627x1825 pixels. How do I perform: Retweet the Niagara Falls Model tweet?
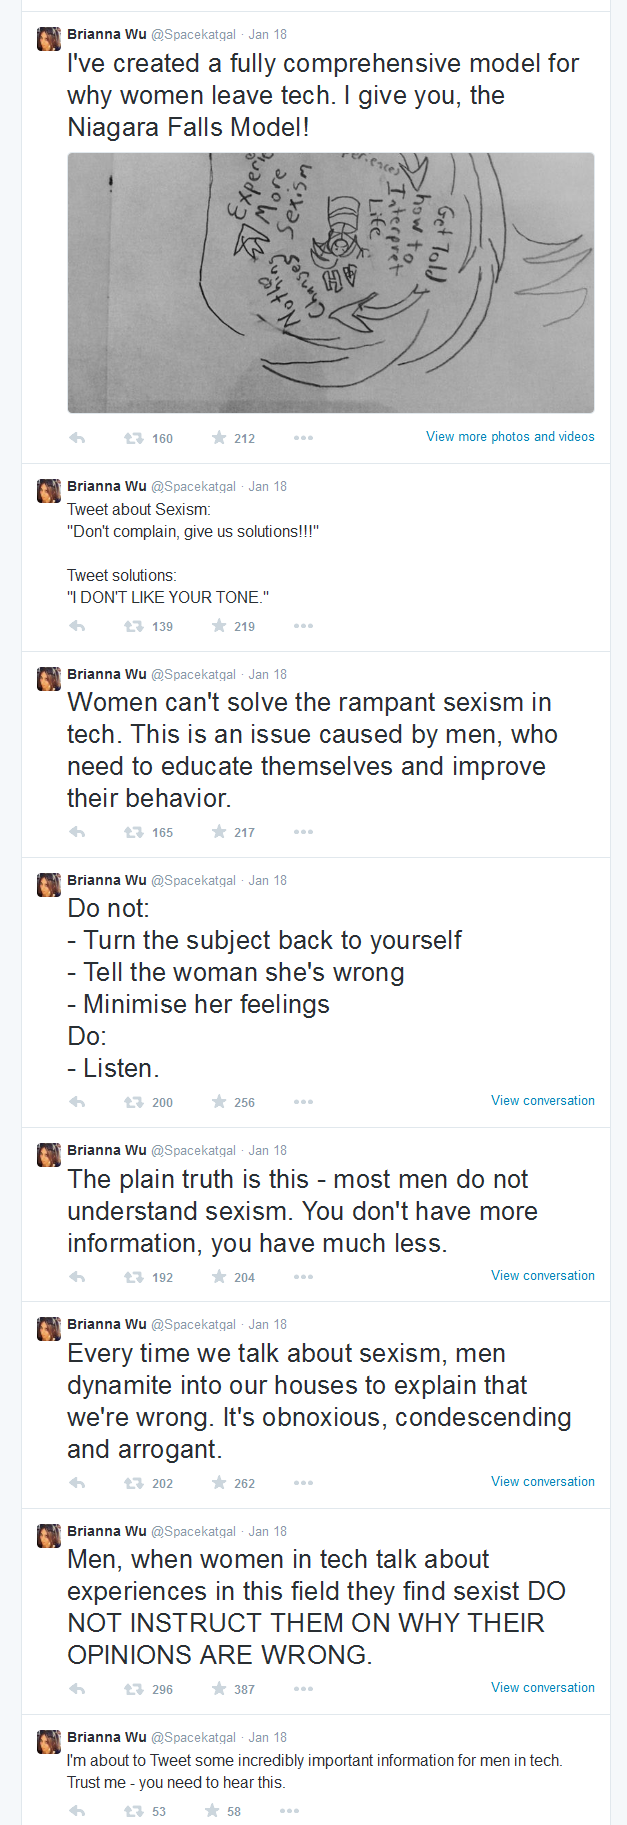[133, 438]
